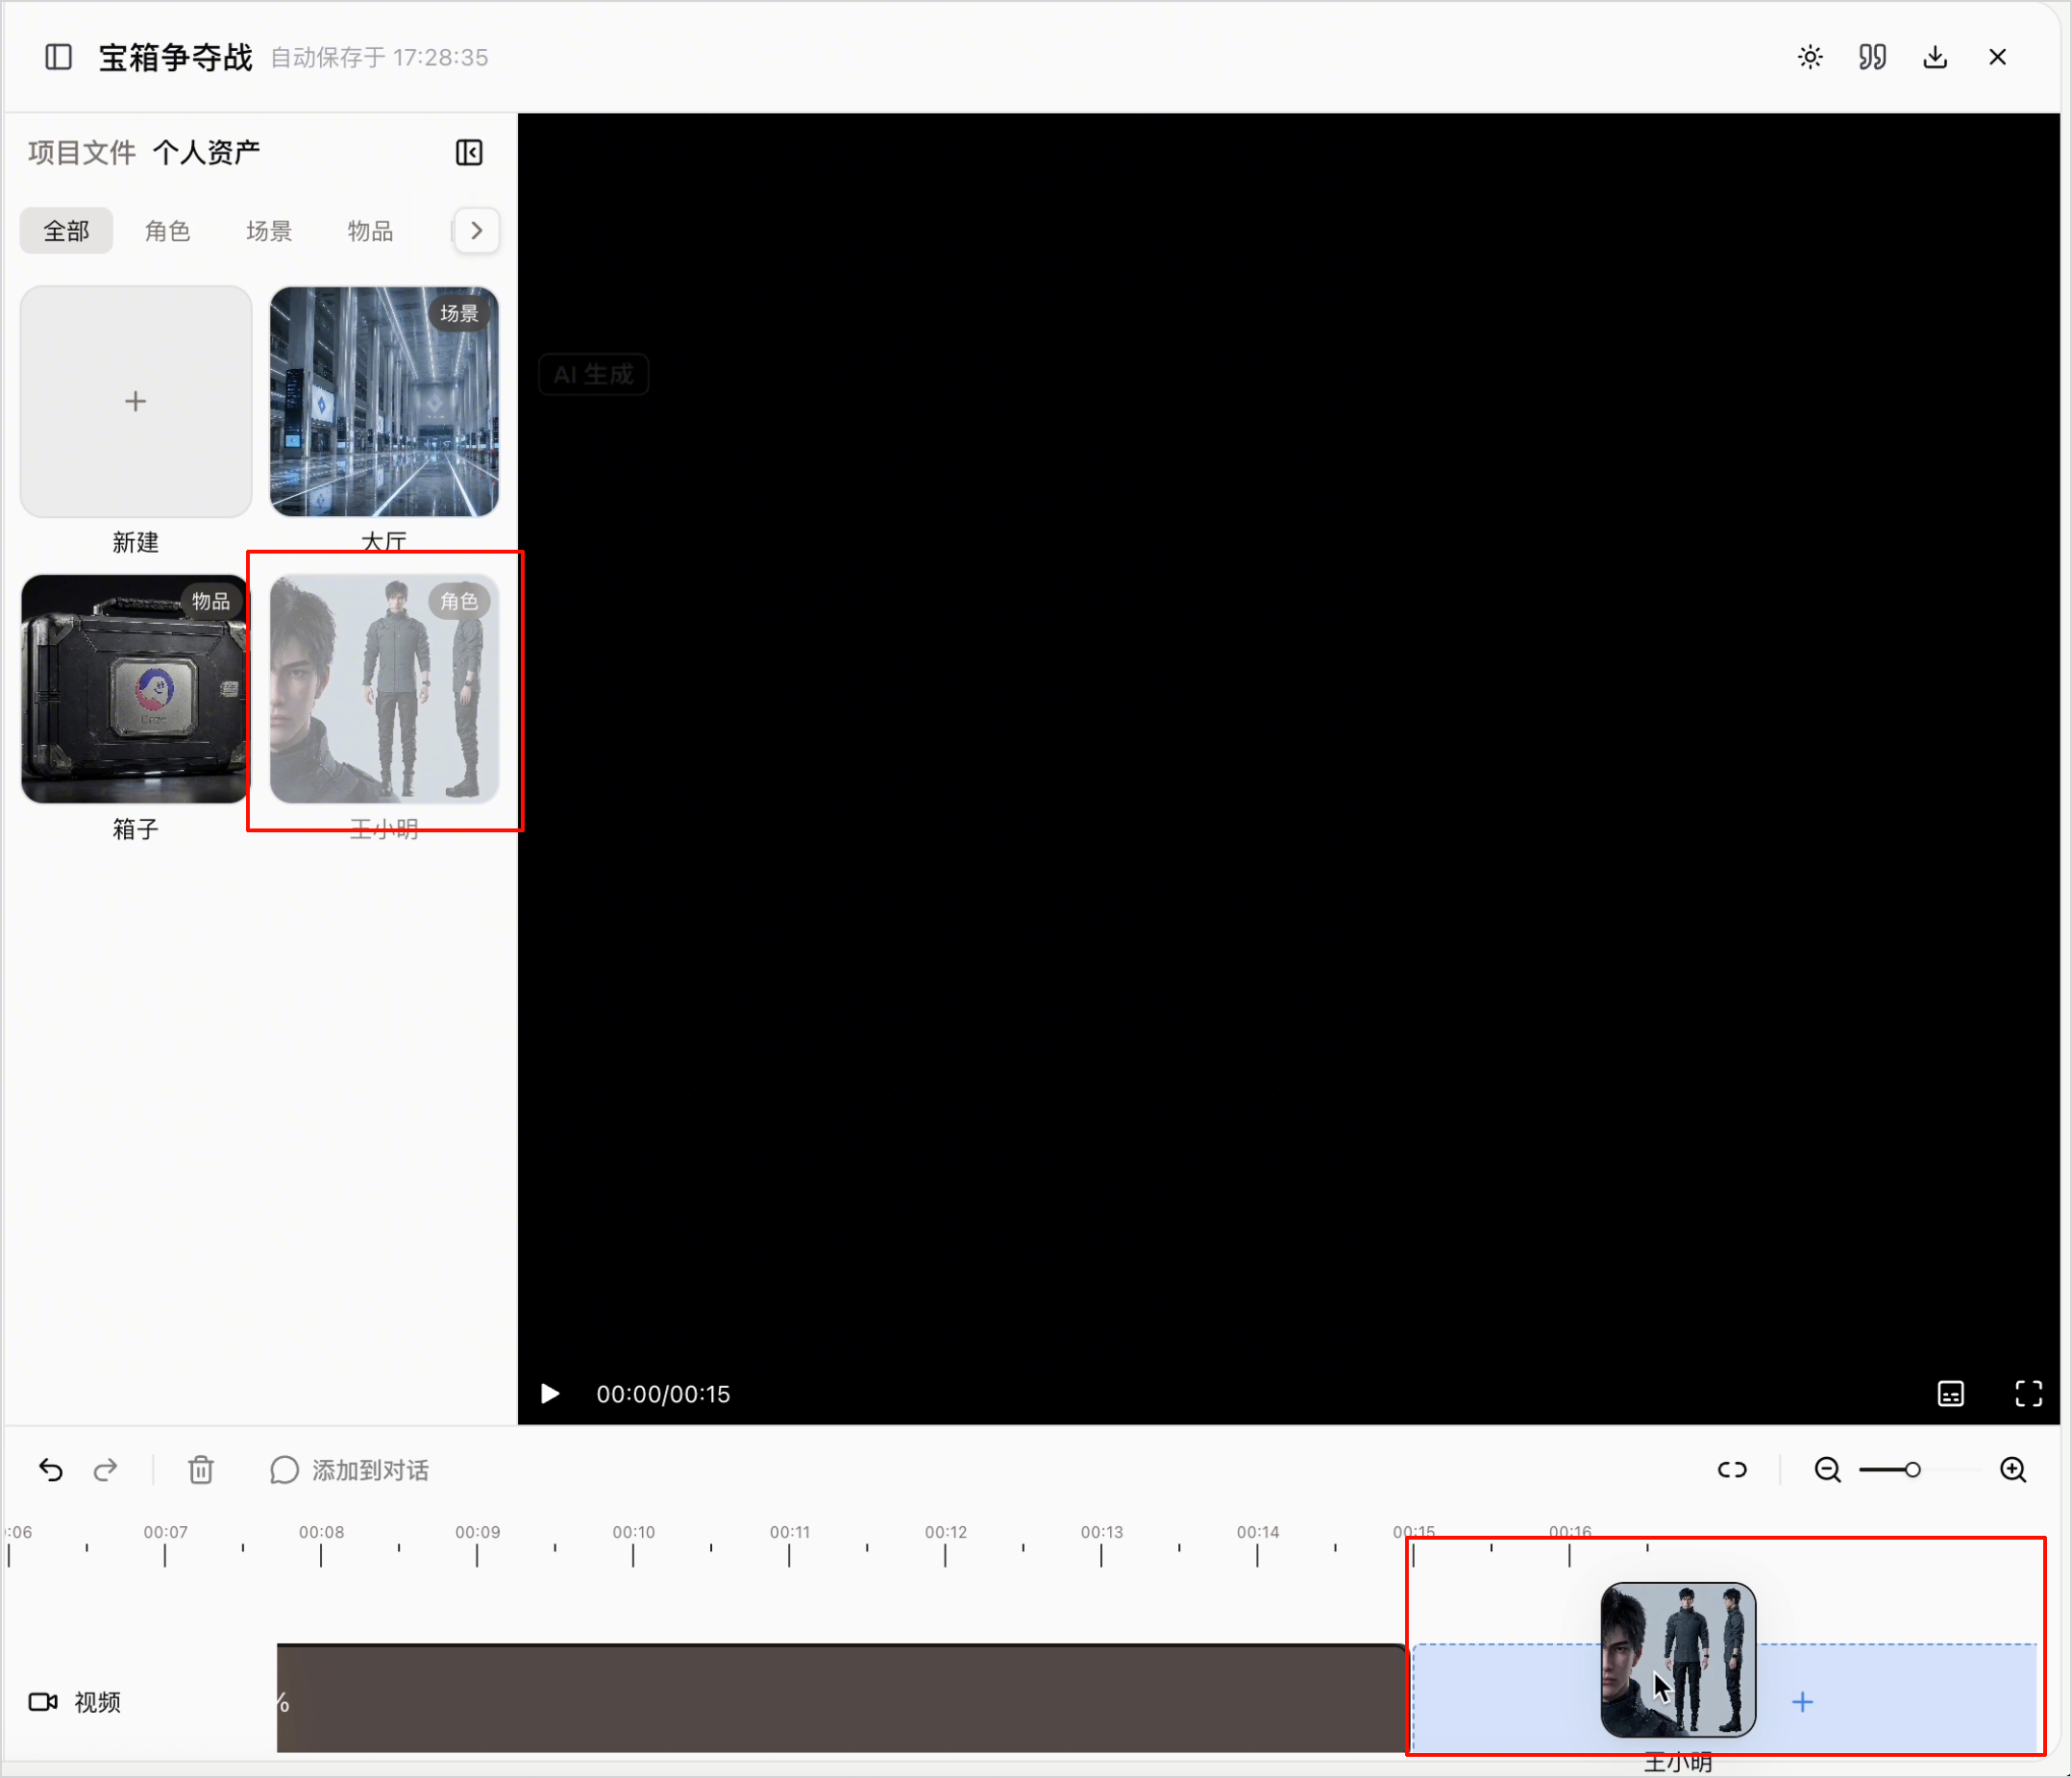Select the 全部 tab
The image size is (2072, 1778).
click(x=66, y=231)
